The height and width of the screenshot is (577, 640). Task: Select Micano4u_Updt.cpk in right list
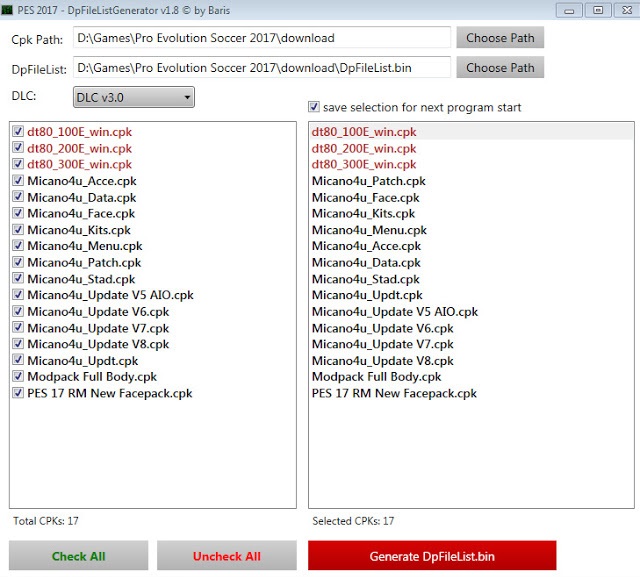pyautogui.click(x=471, y=295)
